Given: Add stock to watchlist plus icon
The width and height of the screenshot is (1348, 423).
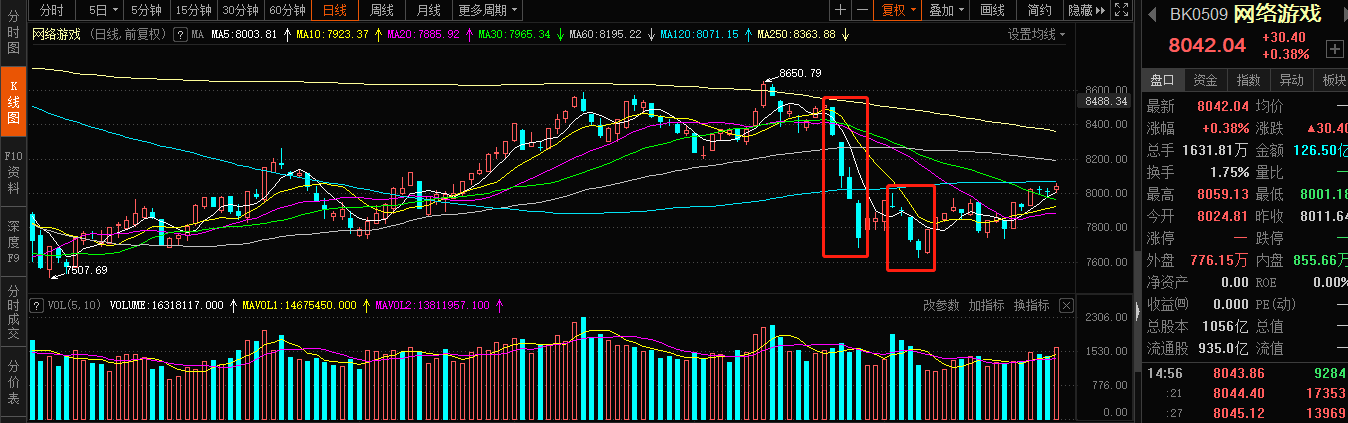Looking at the screenshot, I should tap(1334, 48).
